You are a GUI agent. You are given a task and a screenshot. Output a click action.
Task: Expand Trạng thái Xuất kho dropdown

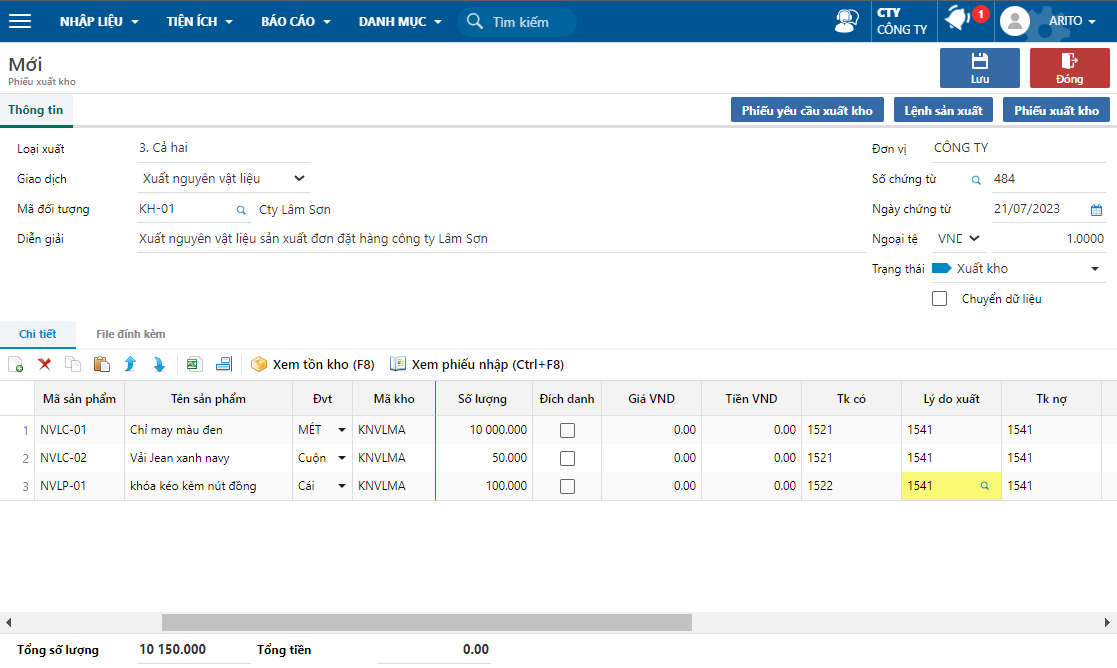(x=1095, y=269)
